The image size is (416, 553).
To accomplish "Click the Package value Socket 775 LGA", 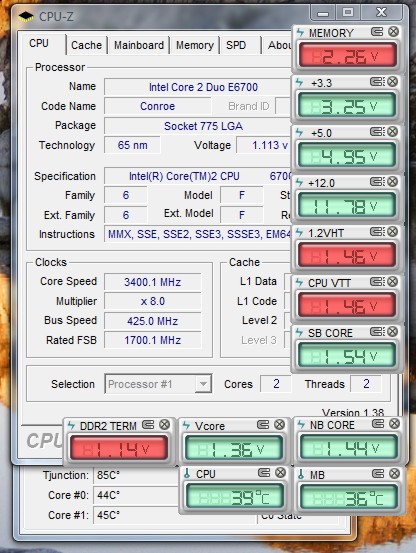I will [198, 126].
